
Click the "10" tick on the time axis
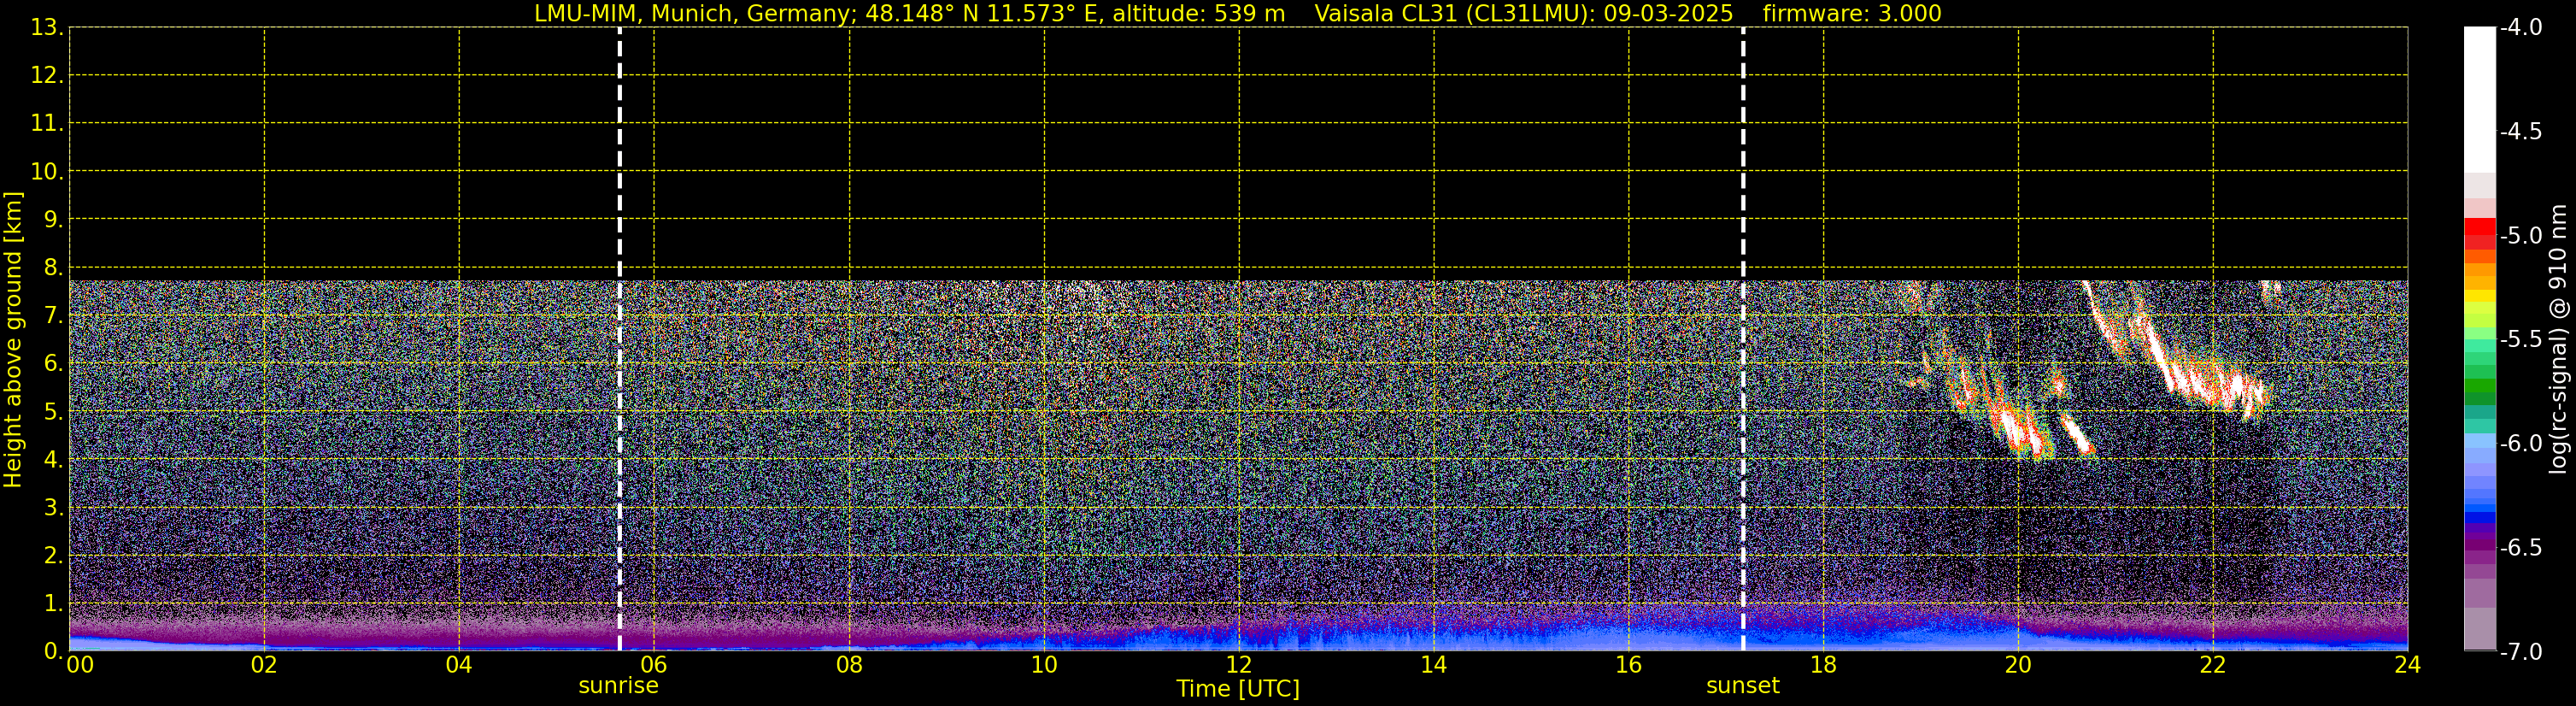[x=1044, y=665]
